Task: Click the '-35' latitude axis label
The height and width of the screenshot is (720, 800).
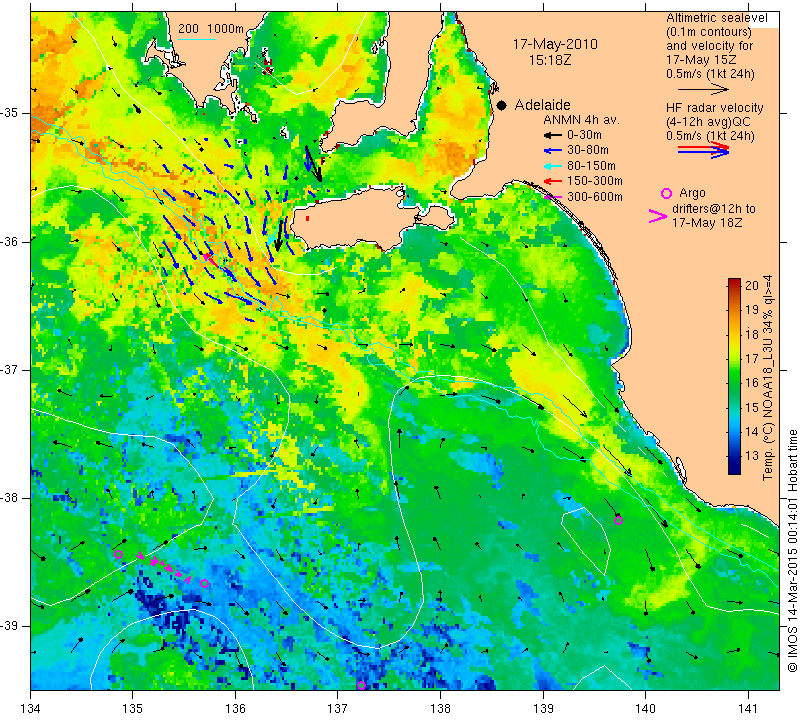Action: pyautogui.click(x=10, y=113)
